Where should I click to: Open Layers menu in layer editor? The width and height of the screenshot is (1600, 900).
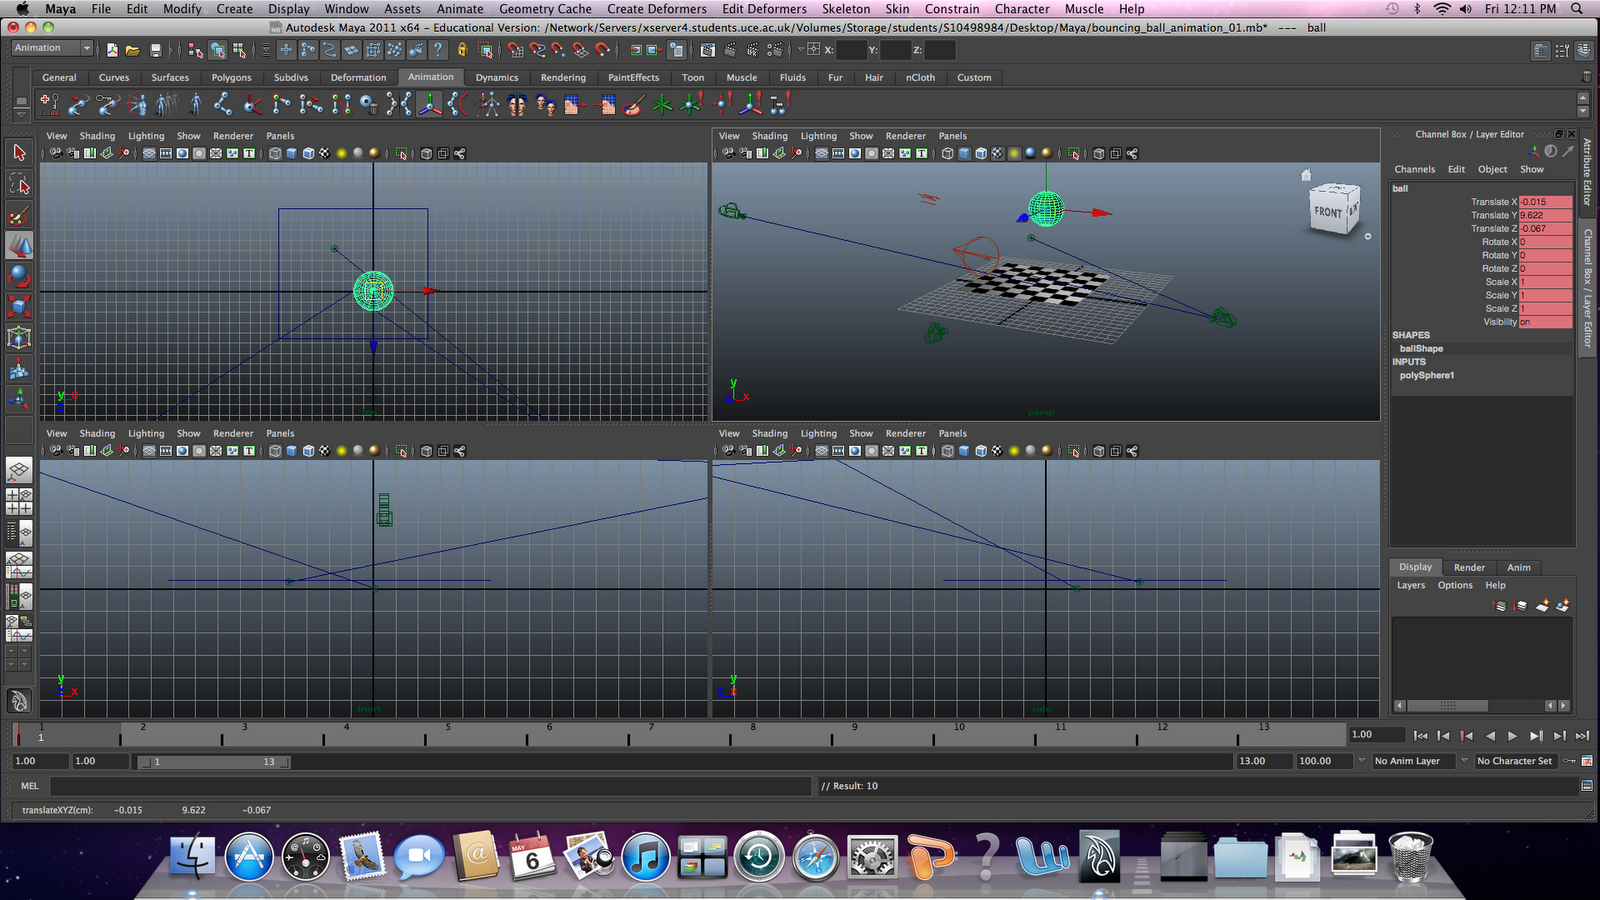pos(1411,585)
